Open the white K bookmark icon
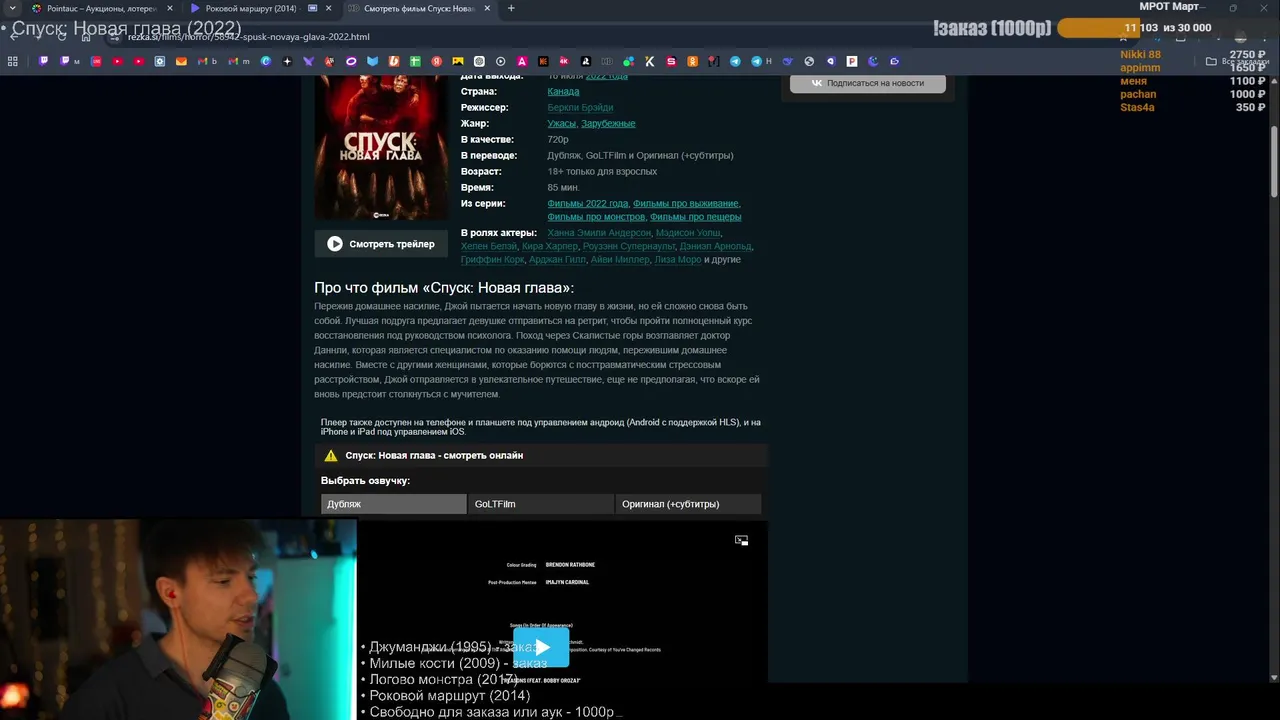Screen dimensions: 1280x720 (x=649, y=61)
